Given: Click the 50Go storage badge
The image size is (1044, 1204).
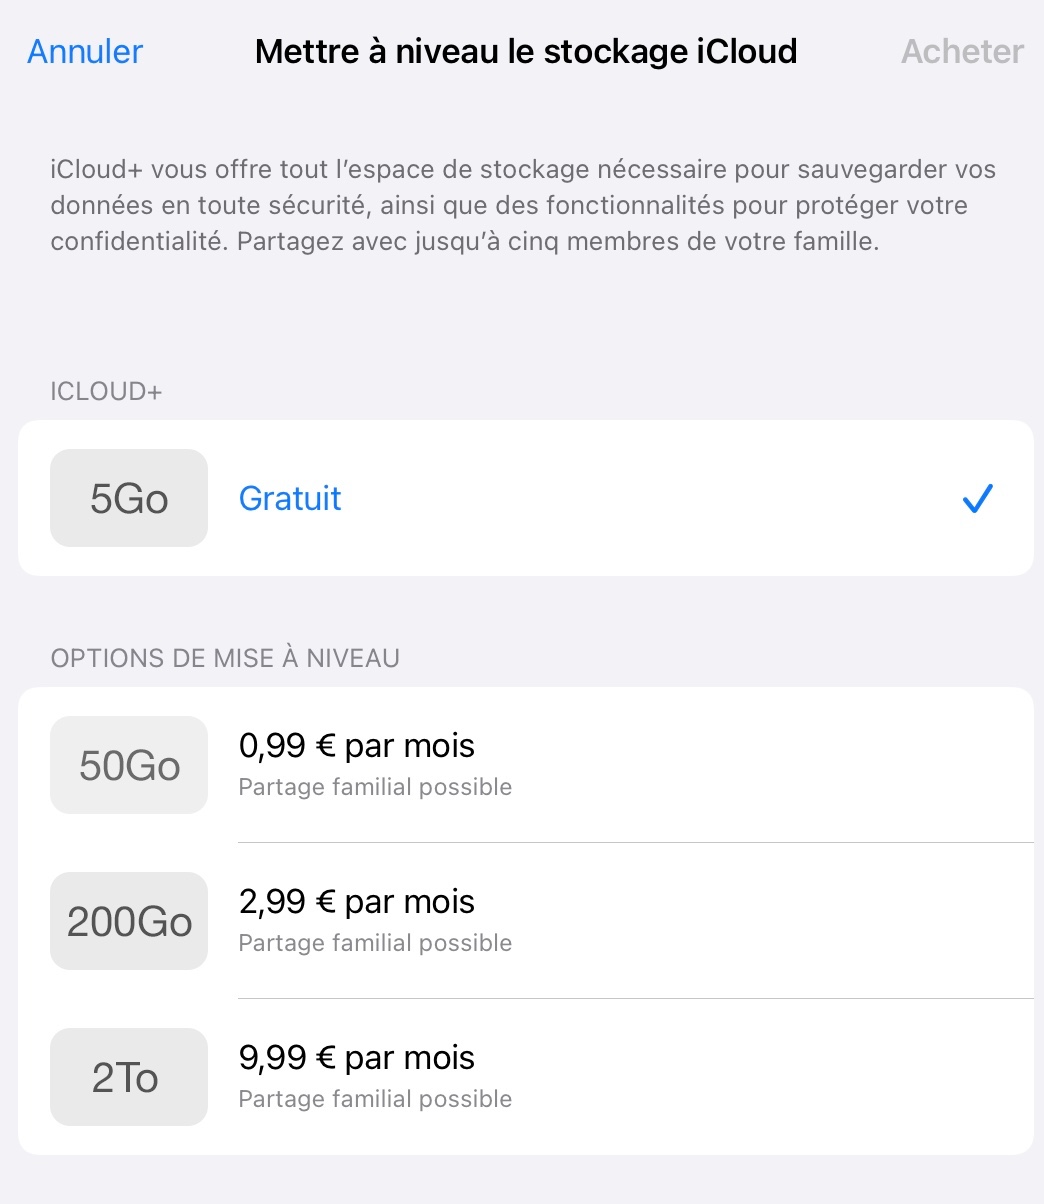Looking at the screenshot, I should click(x=129, y=766).
